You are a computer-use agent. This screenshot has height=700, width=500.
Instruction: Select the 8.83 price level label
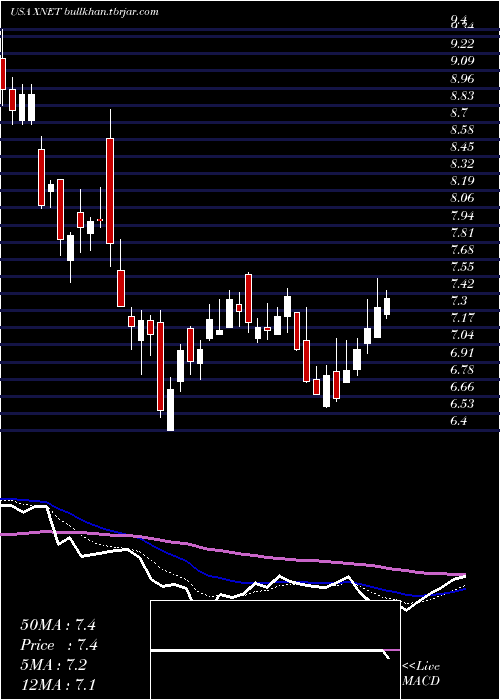pyautogui.click(x=462, y=96)
